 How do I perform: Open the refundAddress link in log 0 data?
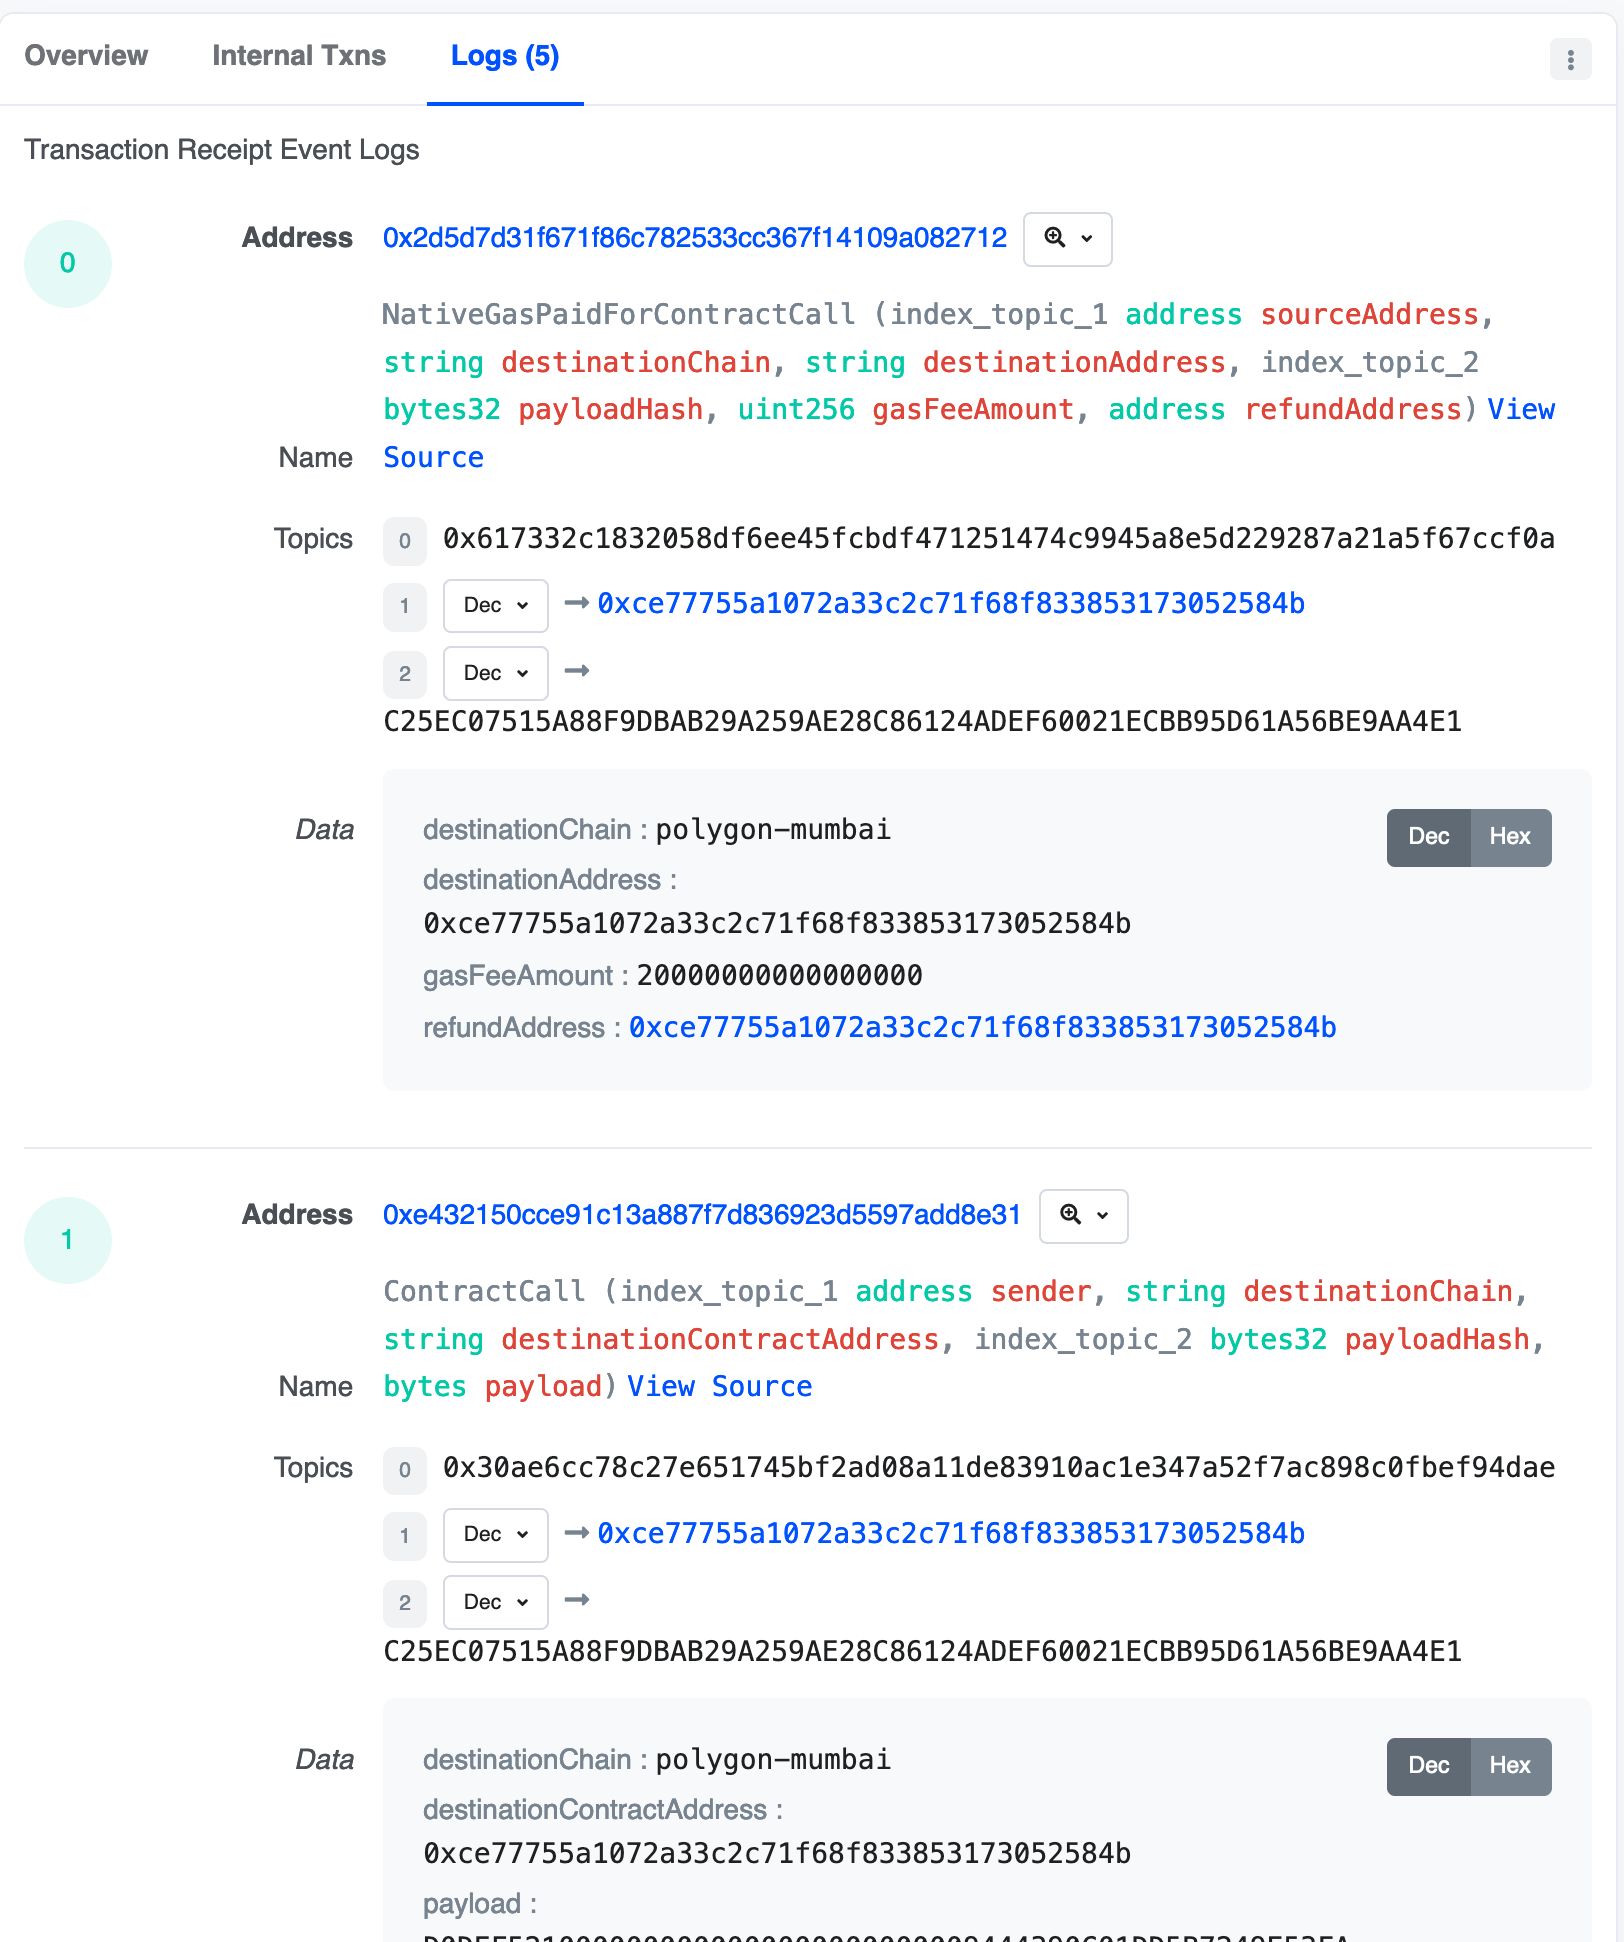[982, 1027]
